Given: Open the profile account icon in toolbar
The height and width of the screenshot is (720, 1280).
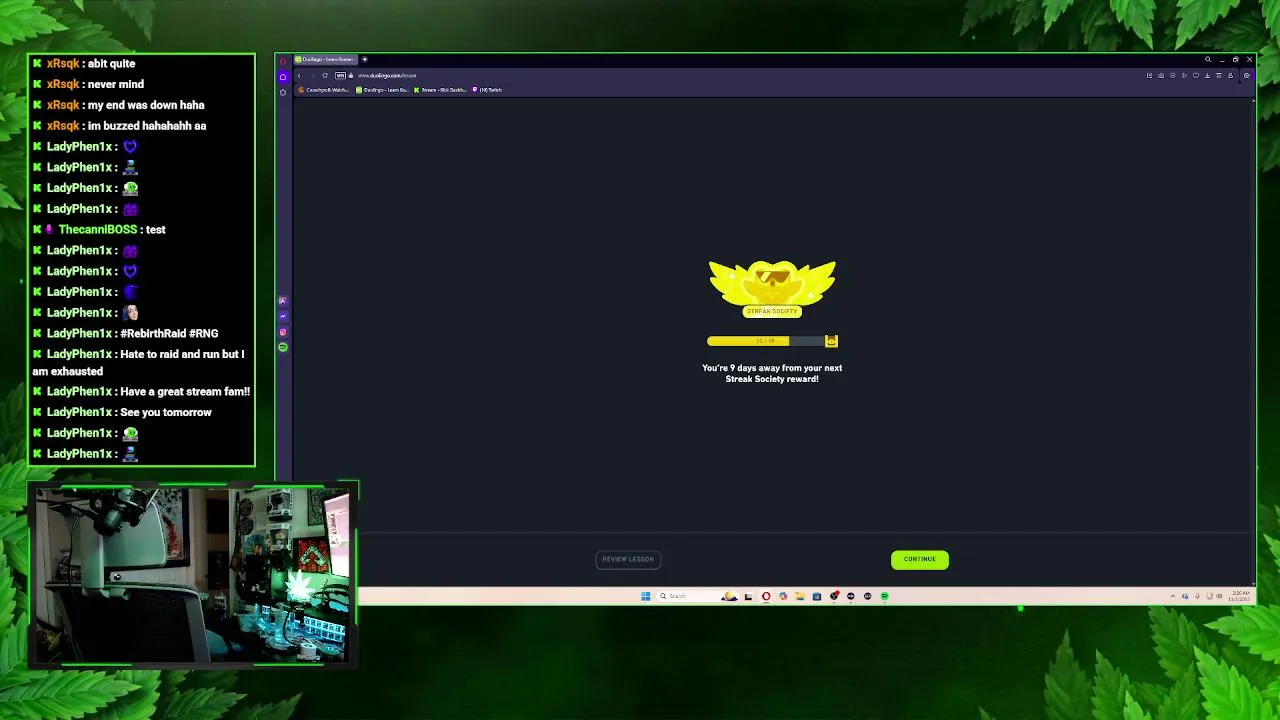Looking at the screenshot, I should (1230, 75).
